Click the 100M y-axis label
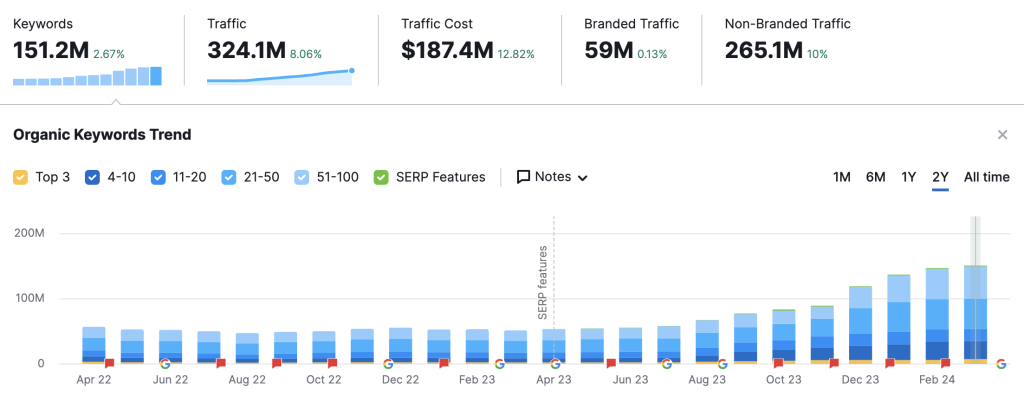This screenshot has width=1024, height=403. coord(29,298)
